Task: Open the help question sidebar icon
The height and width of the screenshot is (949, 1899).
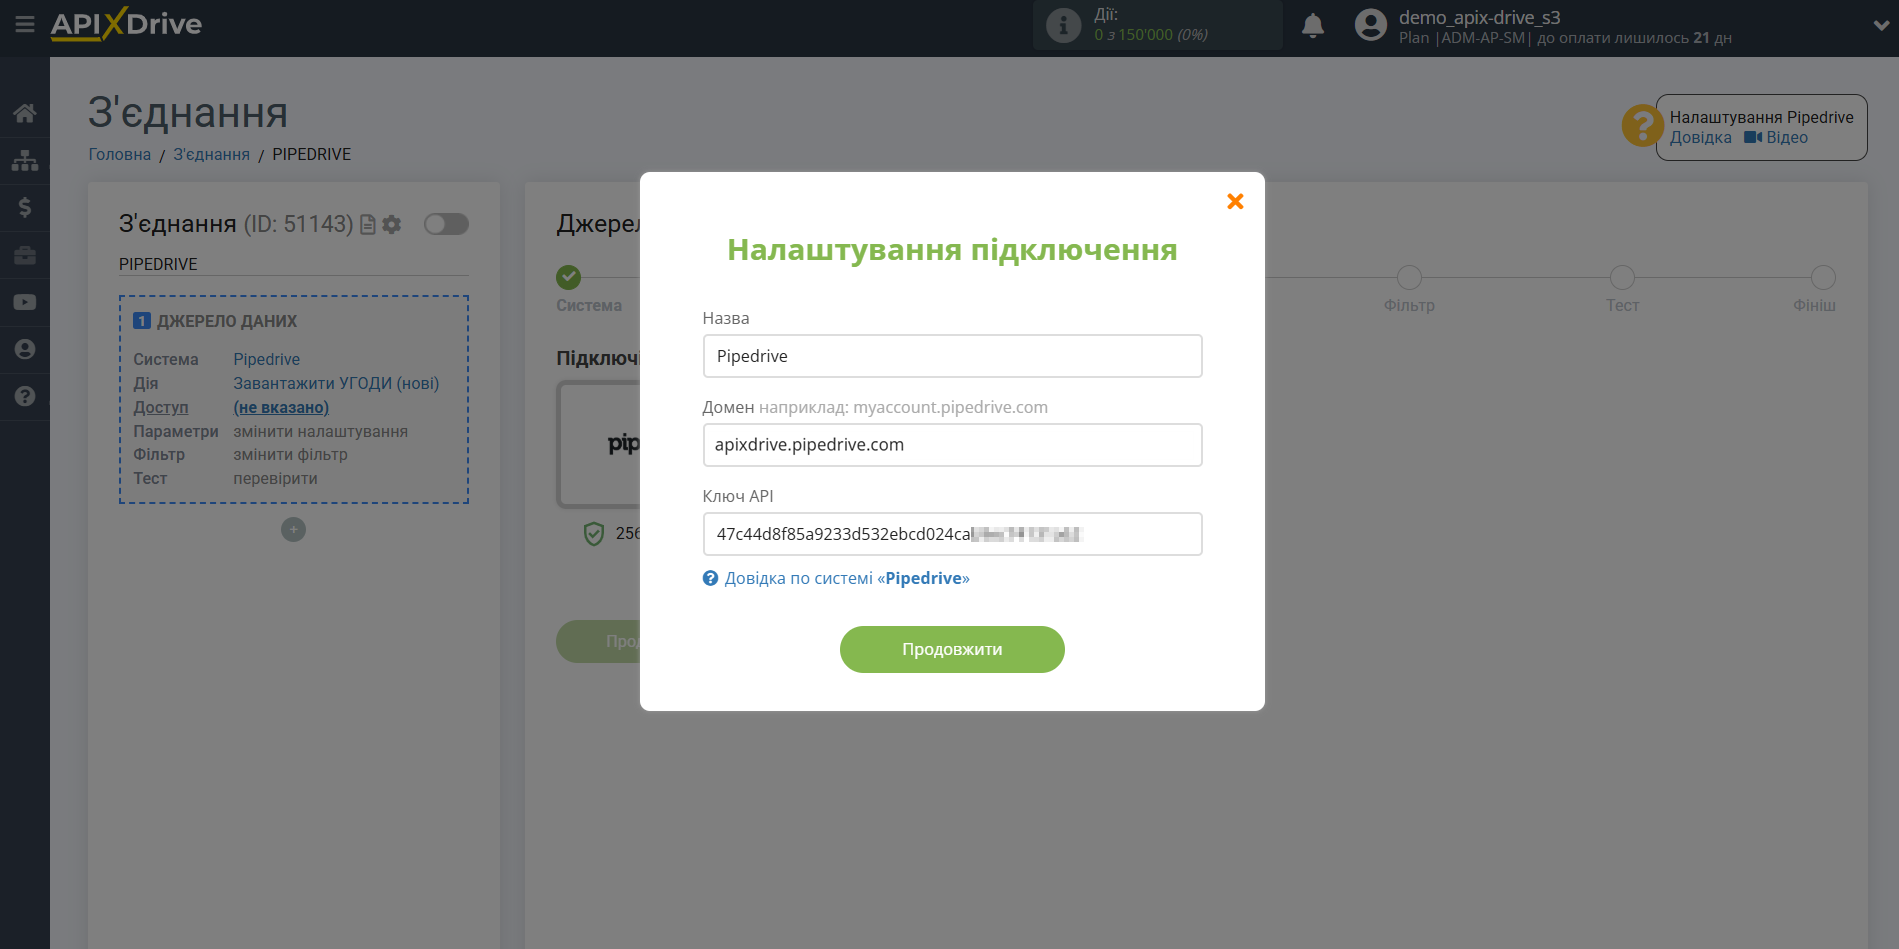Action: click(25, 396)
